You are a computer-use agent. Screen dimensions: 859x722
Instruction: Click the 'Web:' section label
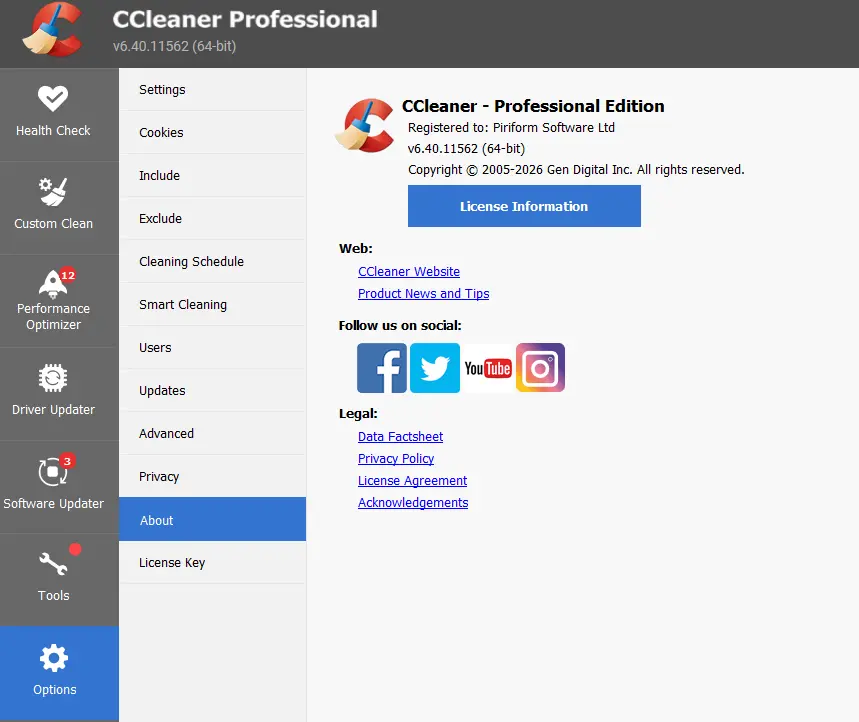tap(356, 249)
